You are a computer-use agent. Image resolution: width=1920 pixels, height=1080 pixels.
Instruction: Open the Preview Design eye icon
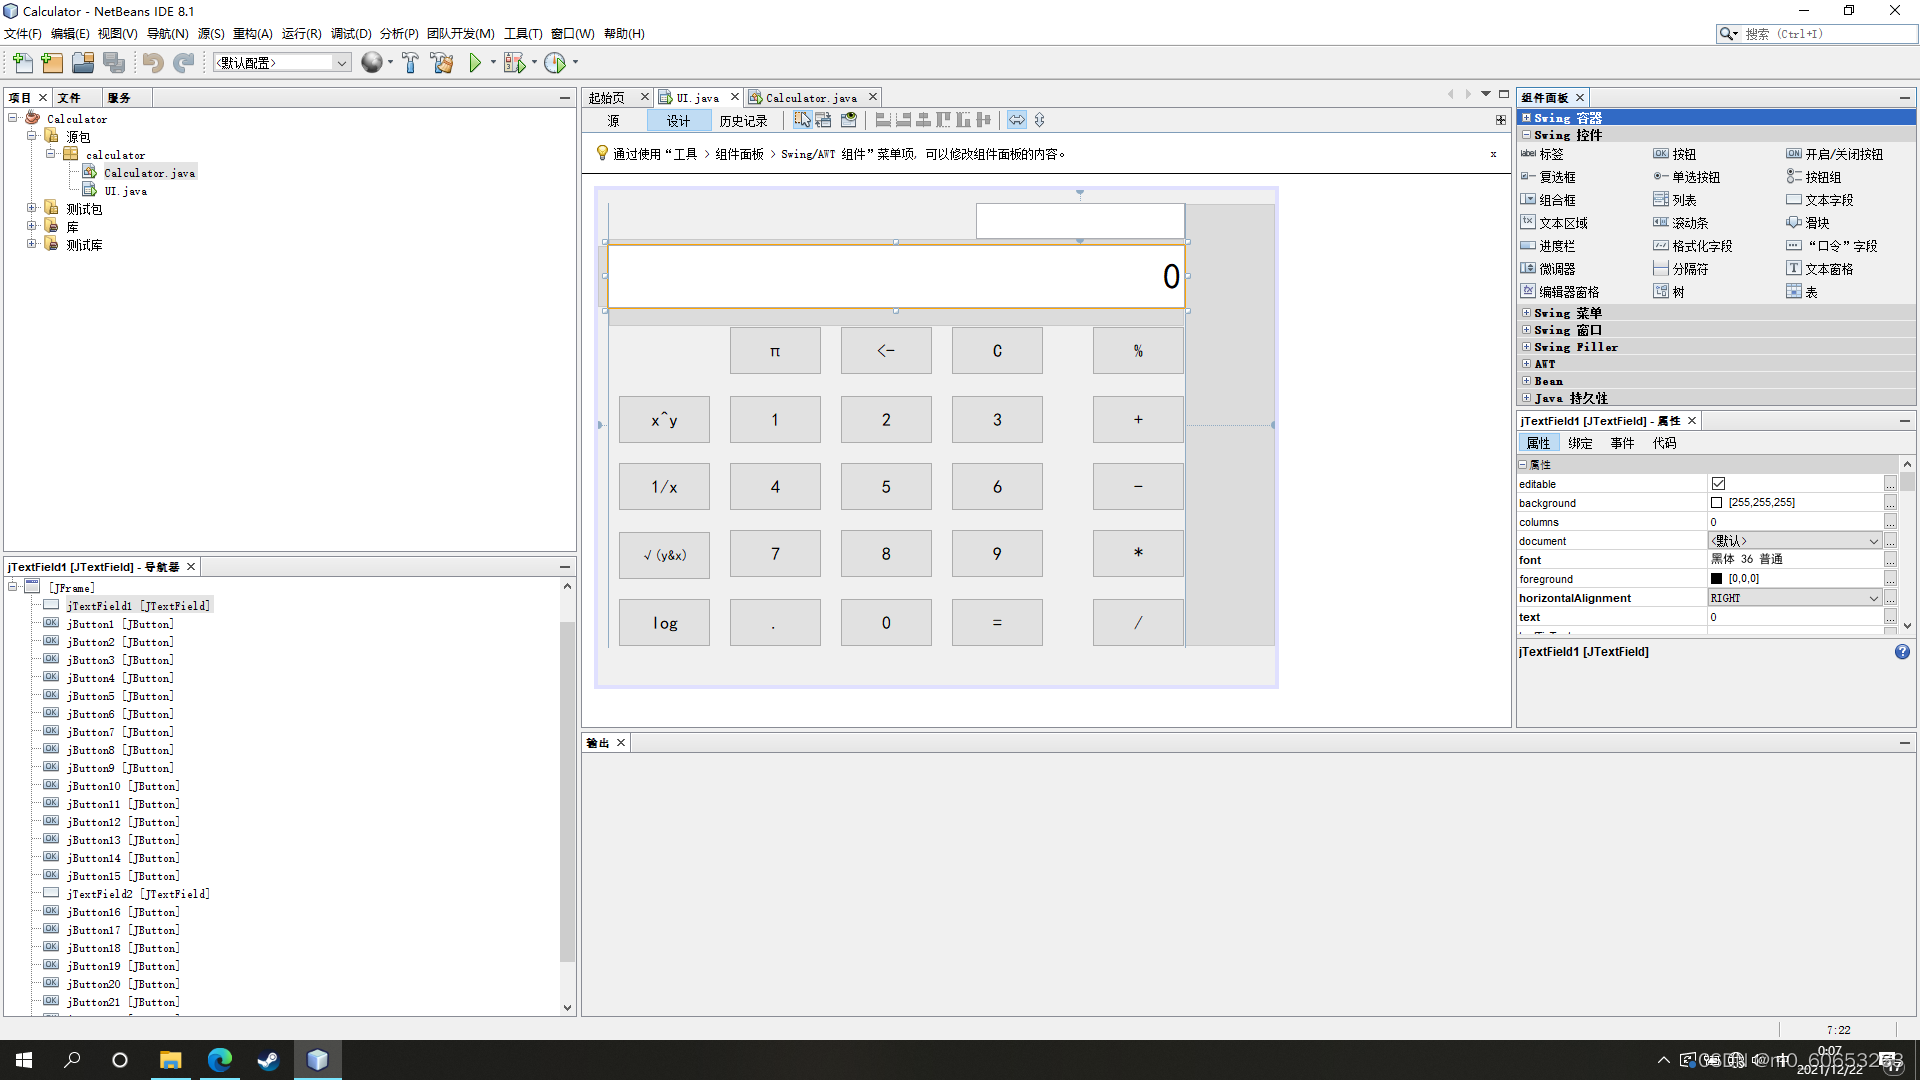point(849,119)
